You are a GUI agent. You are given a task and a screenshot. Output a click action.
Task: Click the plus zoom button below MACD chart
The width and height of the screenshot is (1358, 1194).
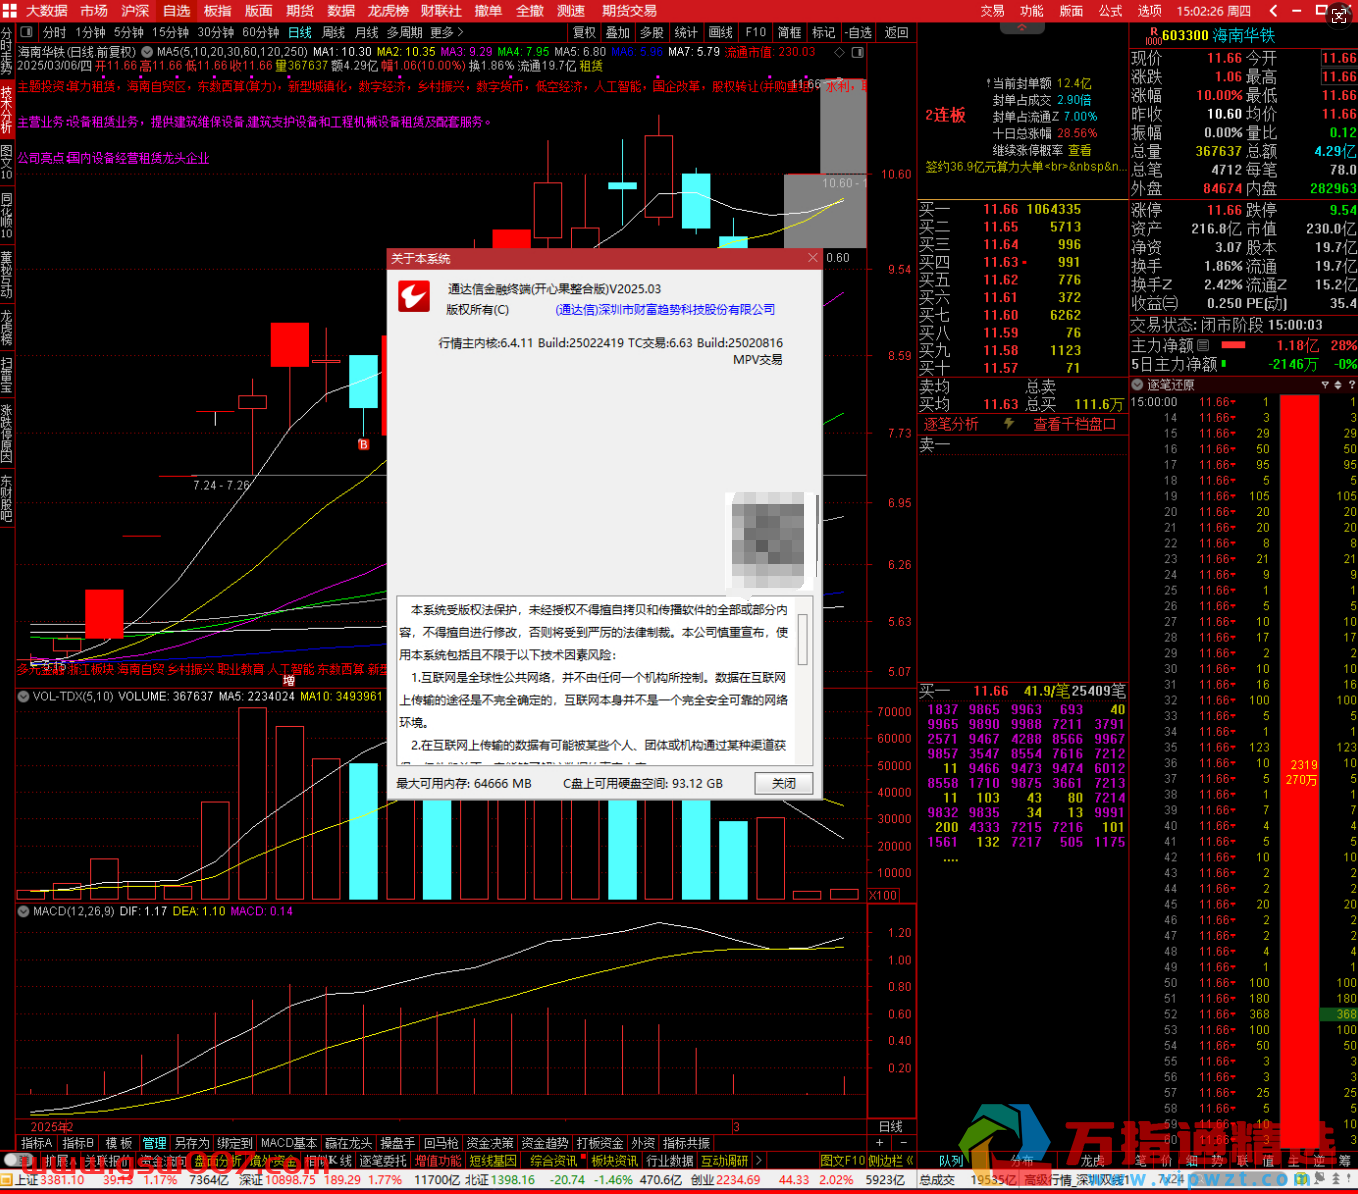point(880,1143)
